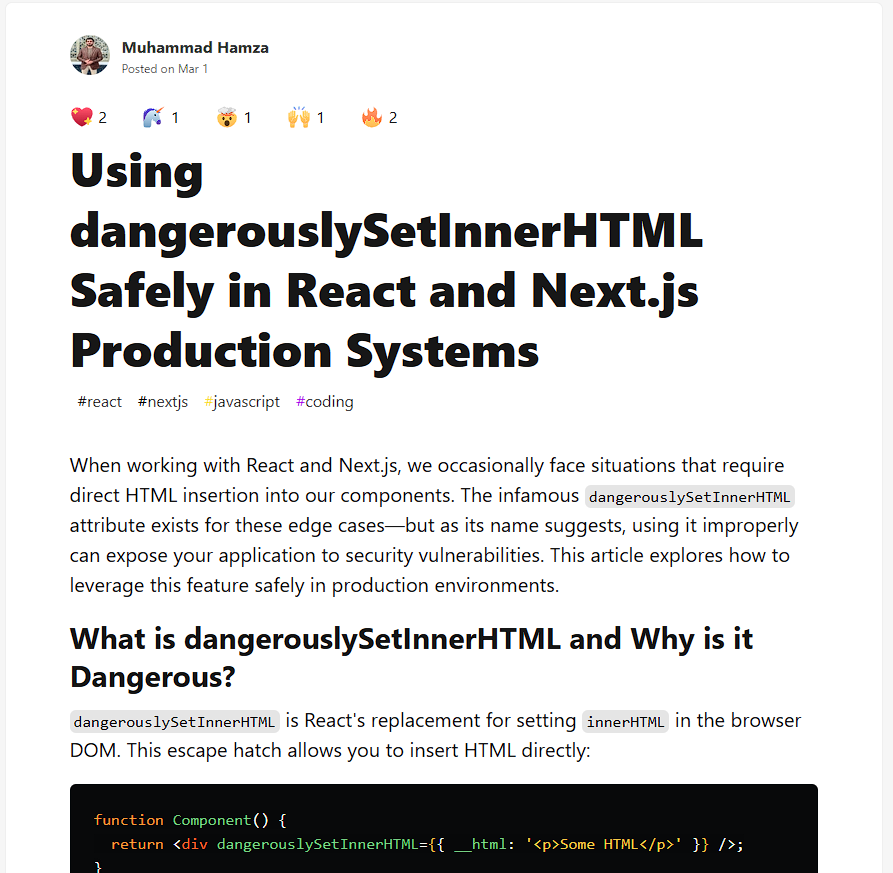893x873 pixels.
Task: Click the fire reaction emoji
Action: [x=372, y=118]
